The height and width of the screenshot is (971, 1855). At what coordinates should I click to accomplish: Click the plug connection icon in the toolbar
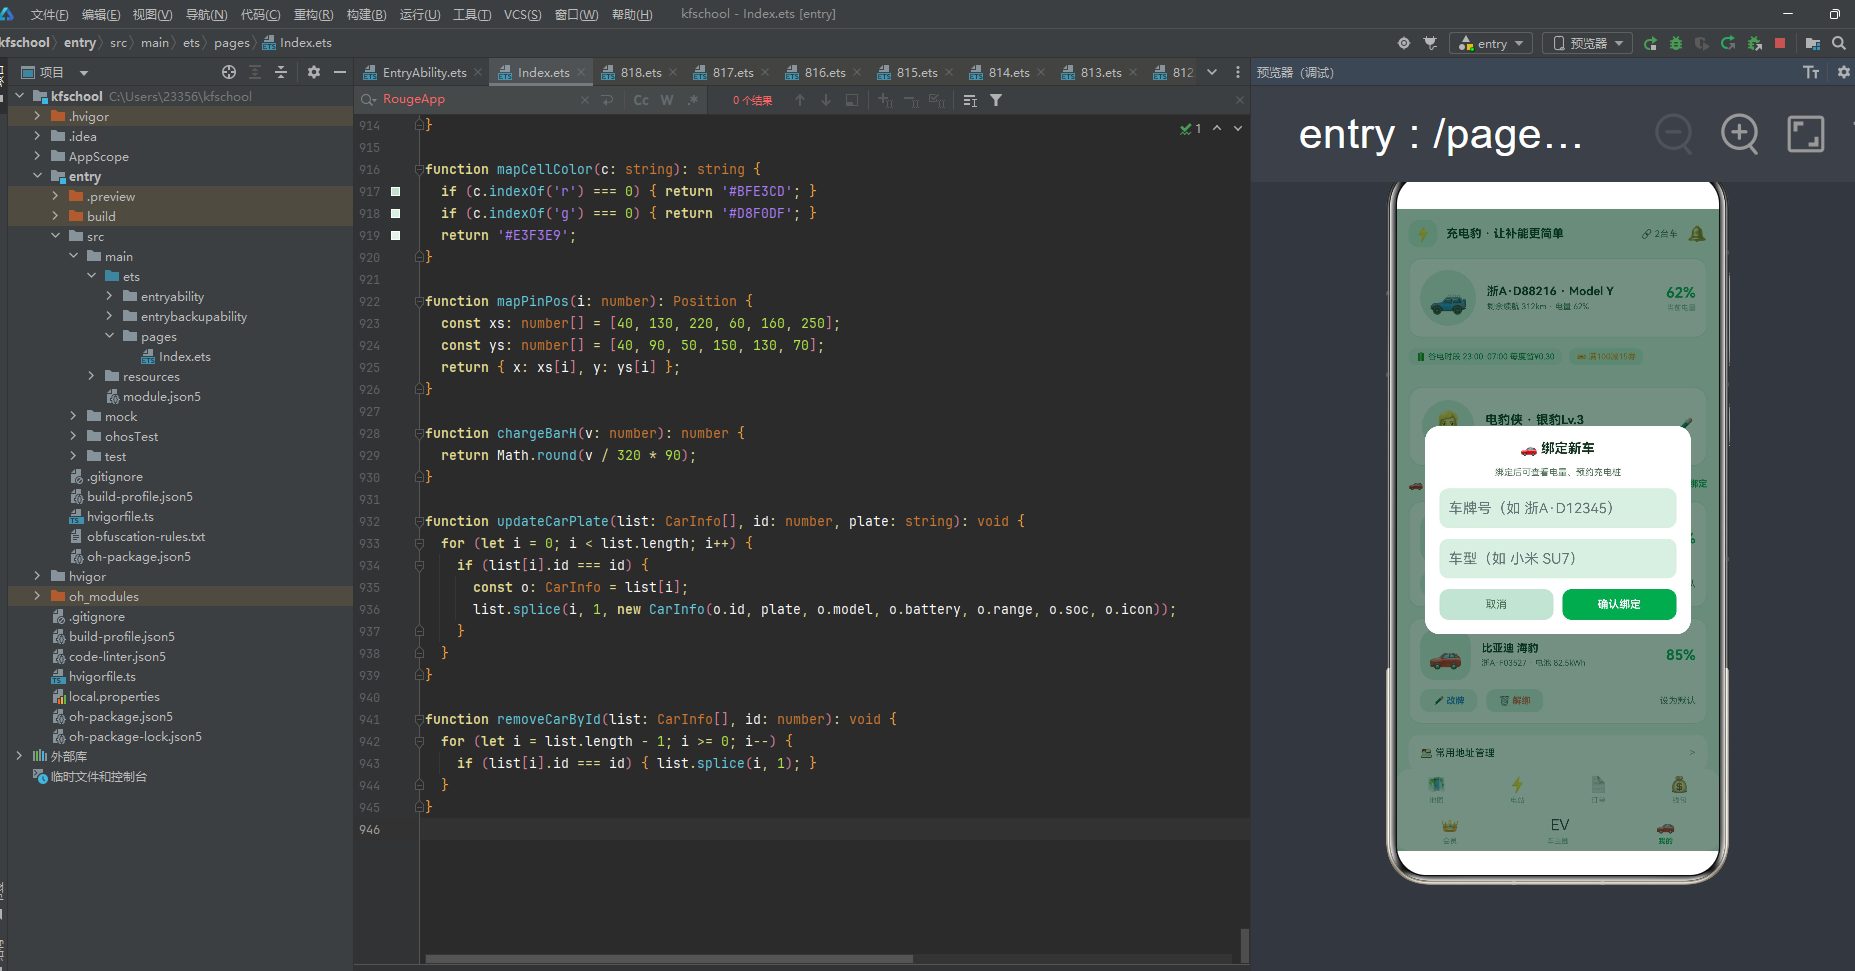tap(1431, 43)
